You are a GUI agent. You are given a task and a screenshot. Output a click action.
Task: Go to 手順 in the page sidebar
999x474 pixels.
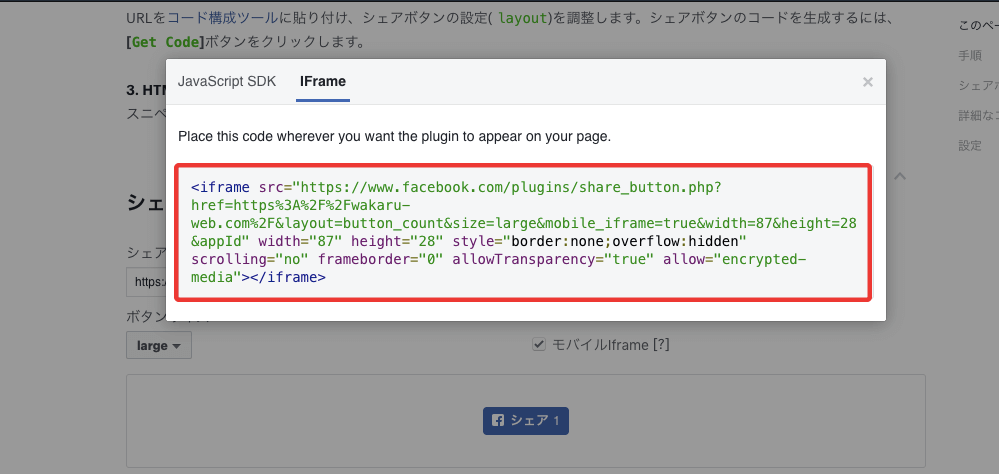coord(970,55)
